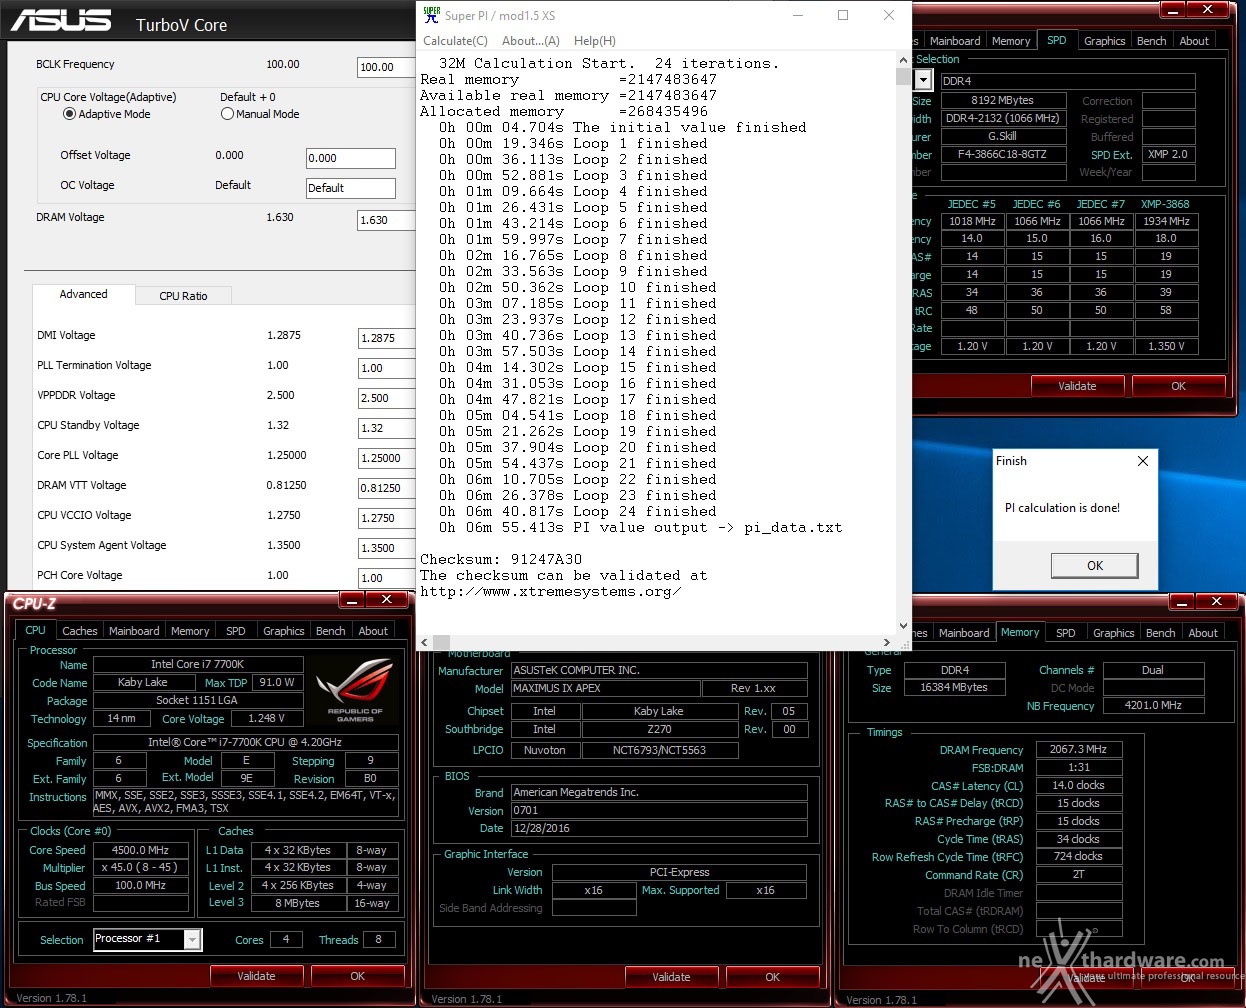Open Bench tab in CPU-Z CPU window

(x=331, y=631)
